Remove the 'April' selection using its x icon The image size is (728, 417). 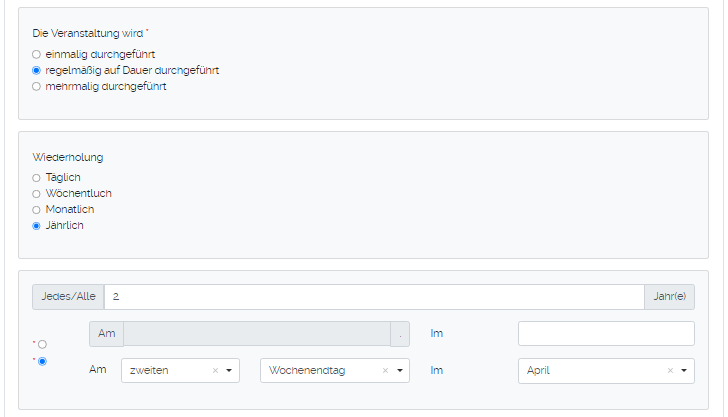click(670, 371)
